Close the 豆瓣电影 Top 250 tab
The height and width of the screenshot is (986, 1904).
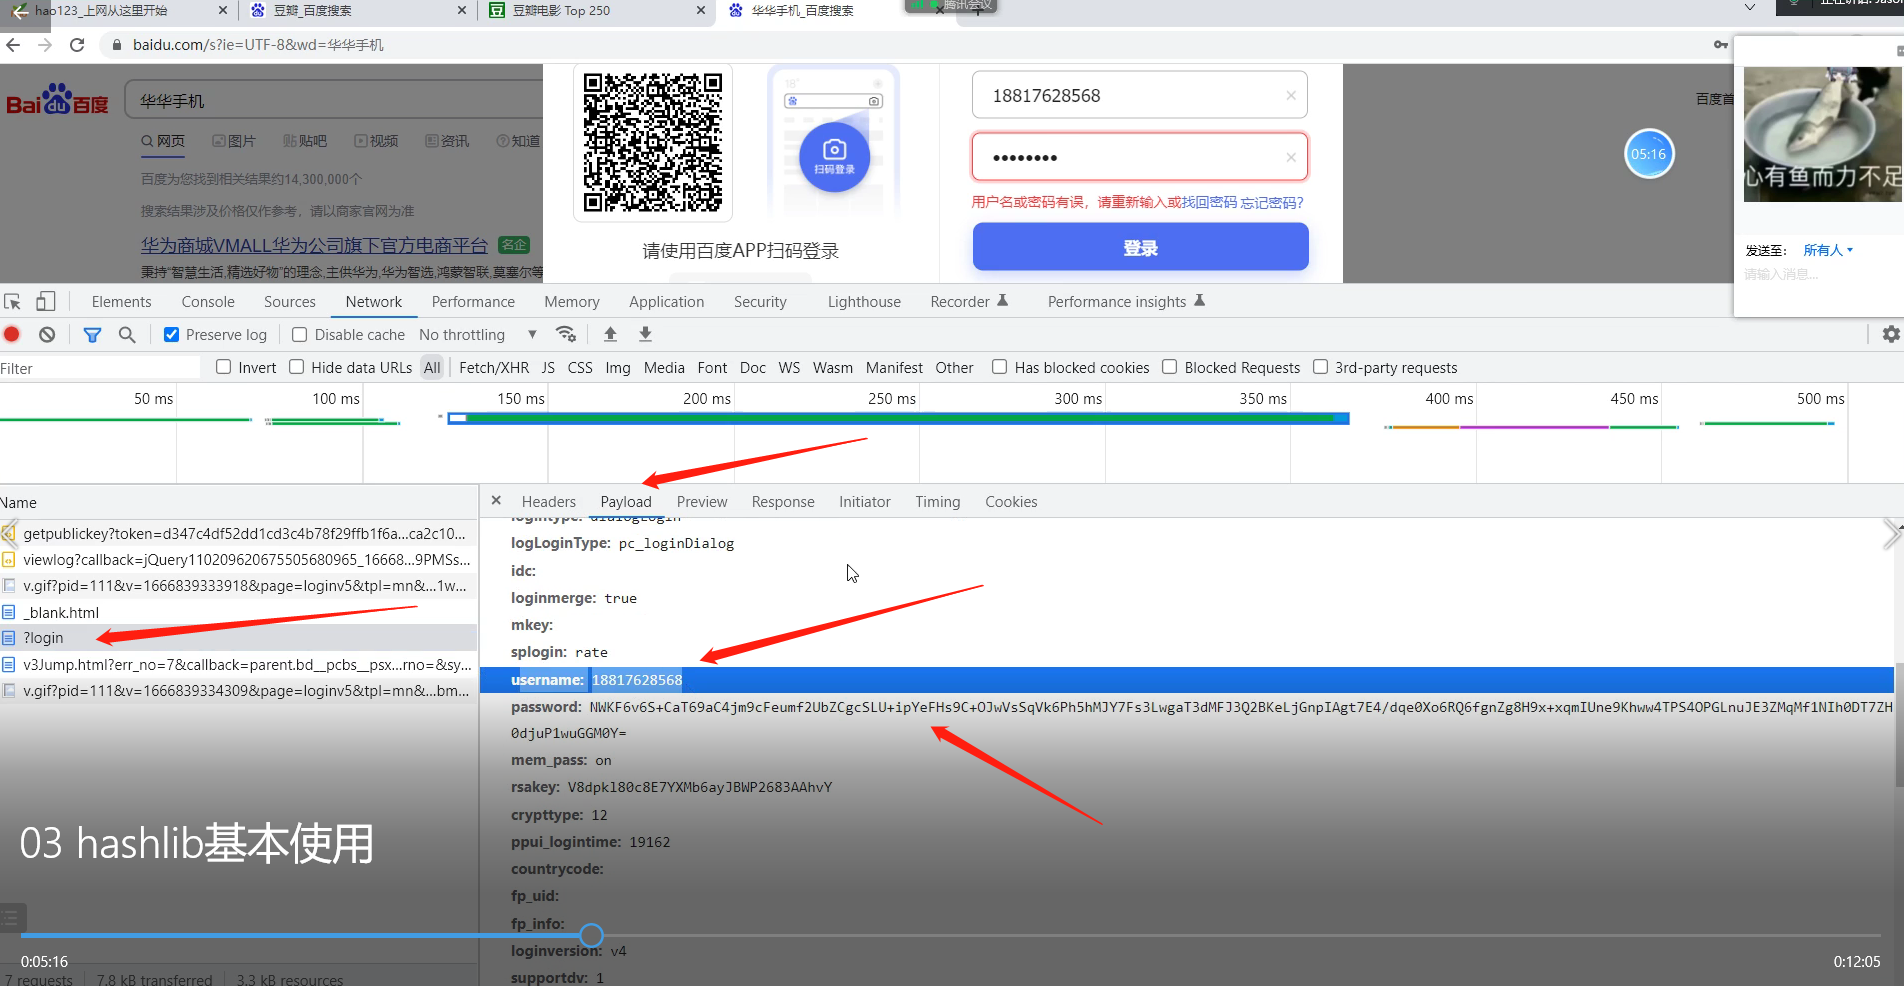[x=701, y=11]
